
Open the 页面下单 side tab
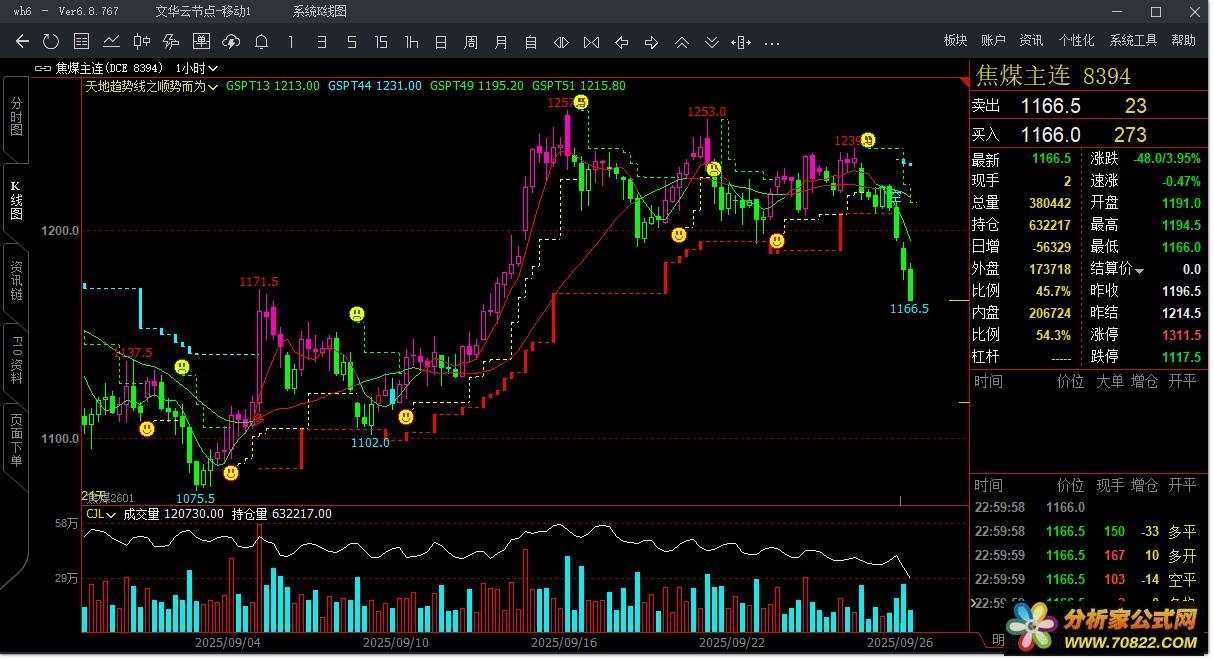point(16,441)
